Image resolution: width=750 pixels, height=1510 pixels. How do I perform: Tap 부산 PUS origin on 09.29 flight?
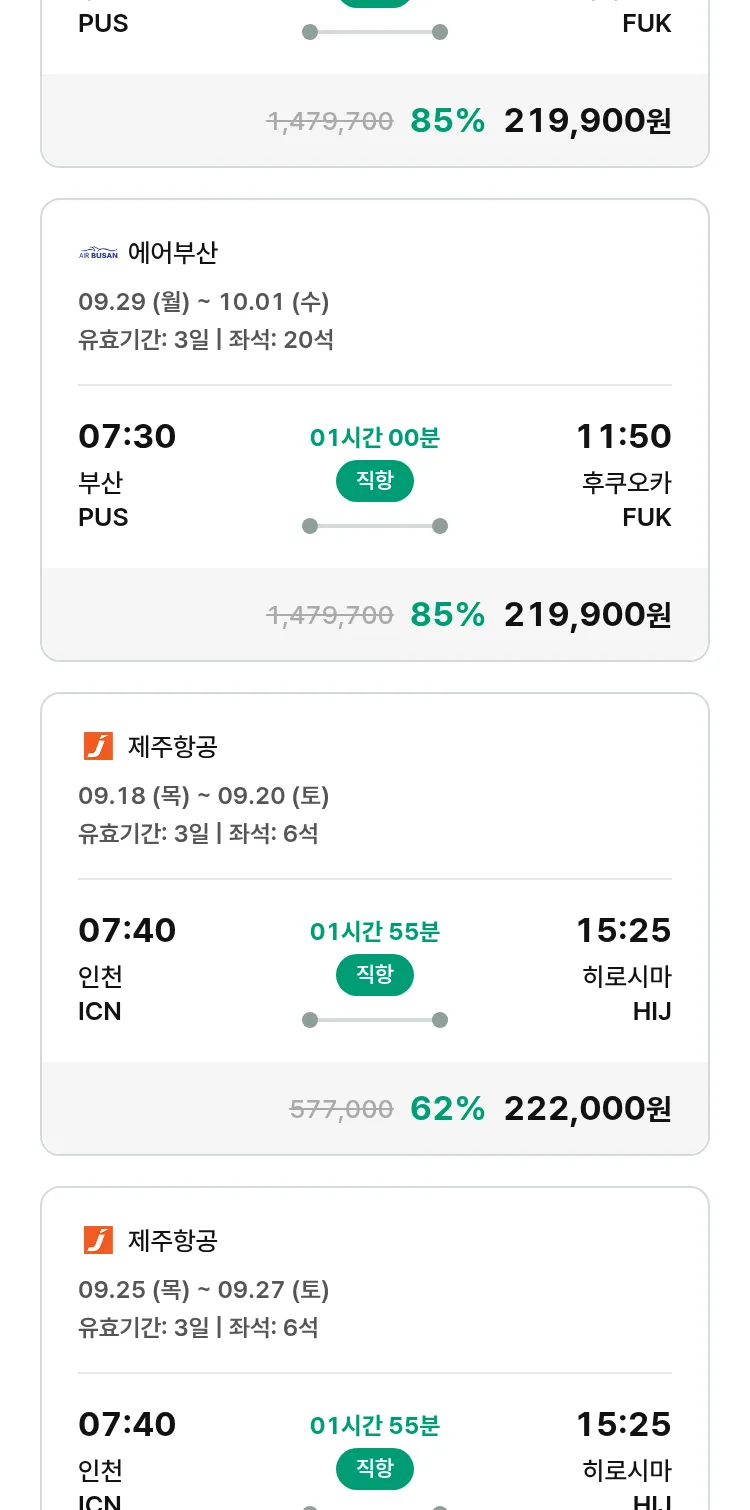pos(103,499)
